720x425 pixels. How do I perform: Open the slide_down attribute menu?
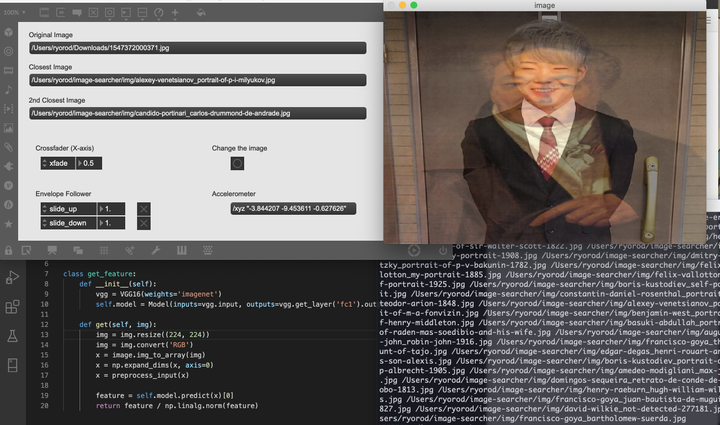pyautogui.click(x=68, y=223)
